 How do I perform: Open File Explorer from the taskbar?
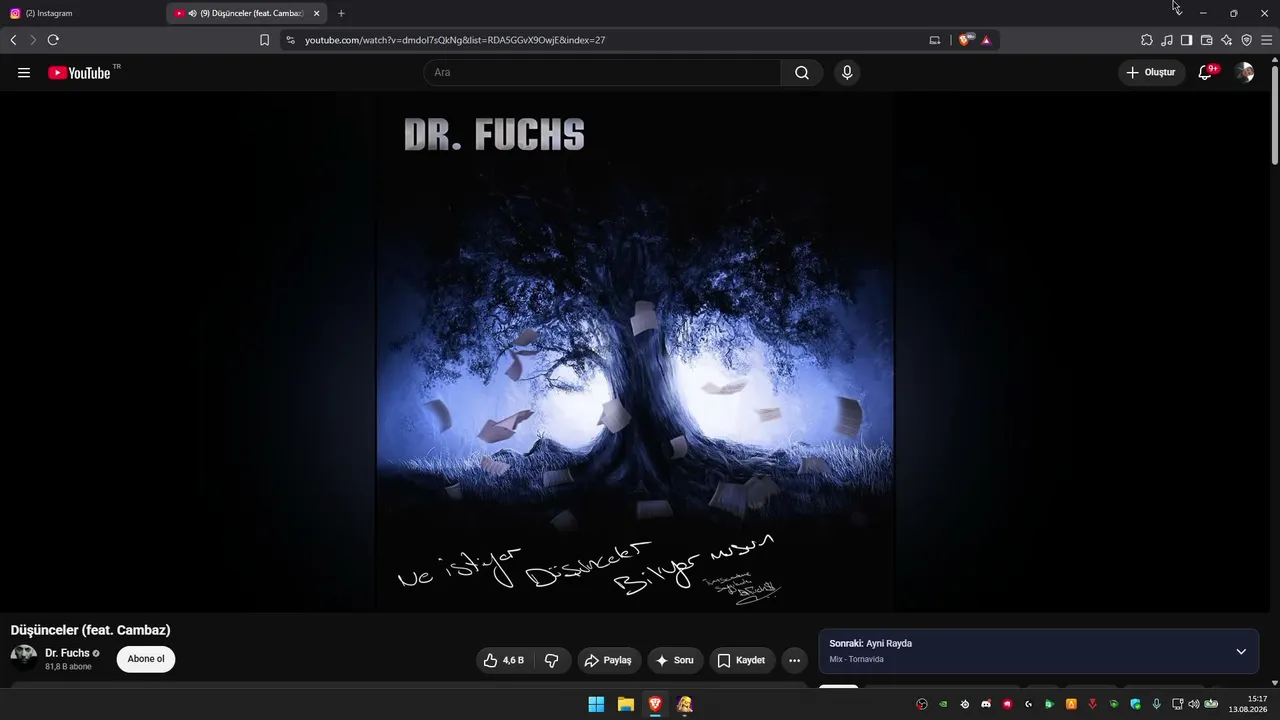pyautogui.click(x=626, y=704)
